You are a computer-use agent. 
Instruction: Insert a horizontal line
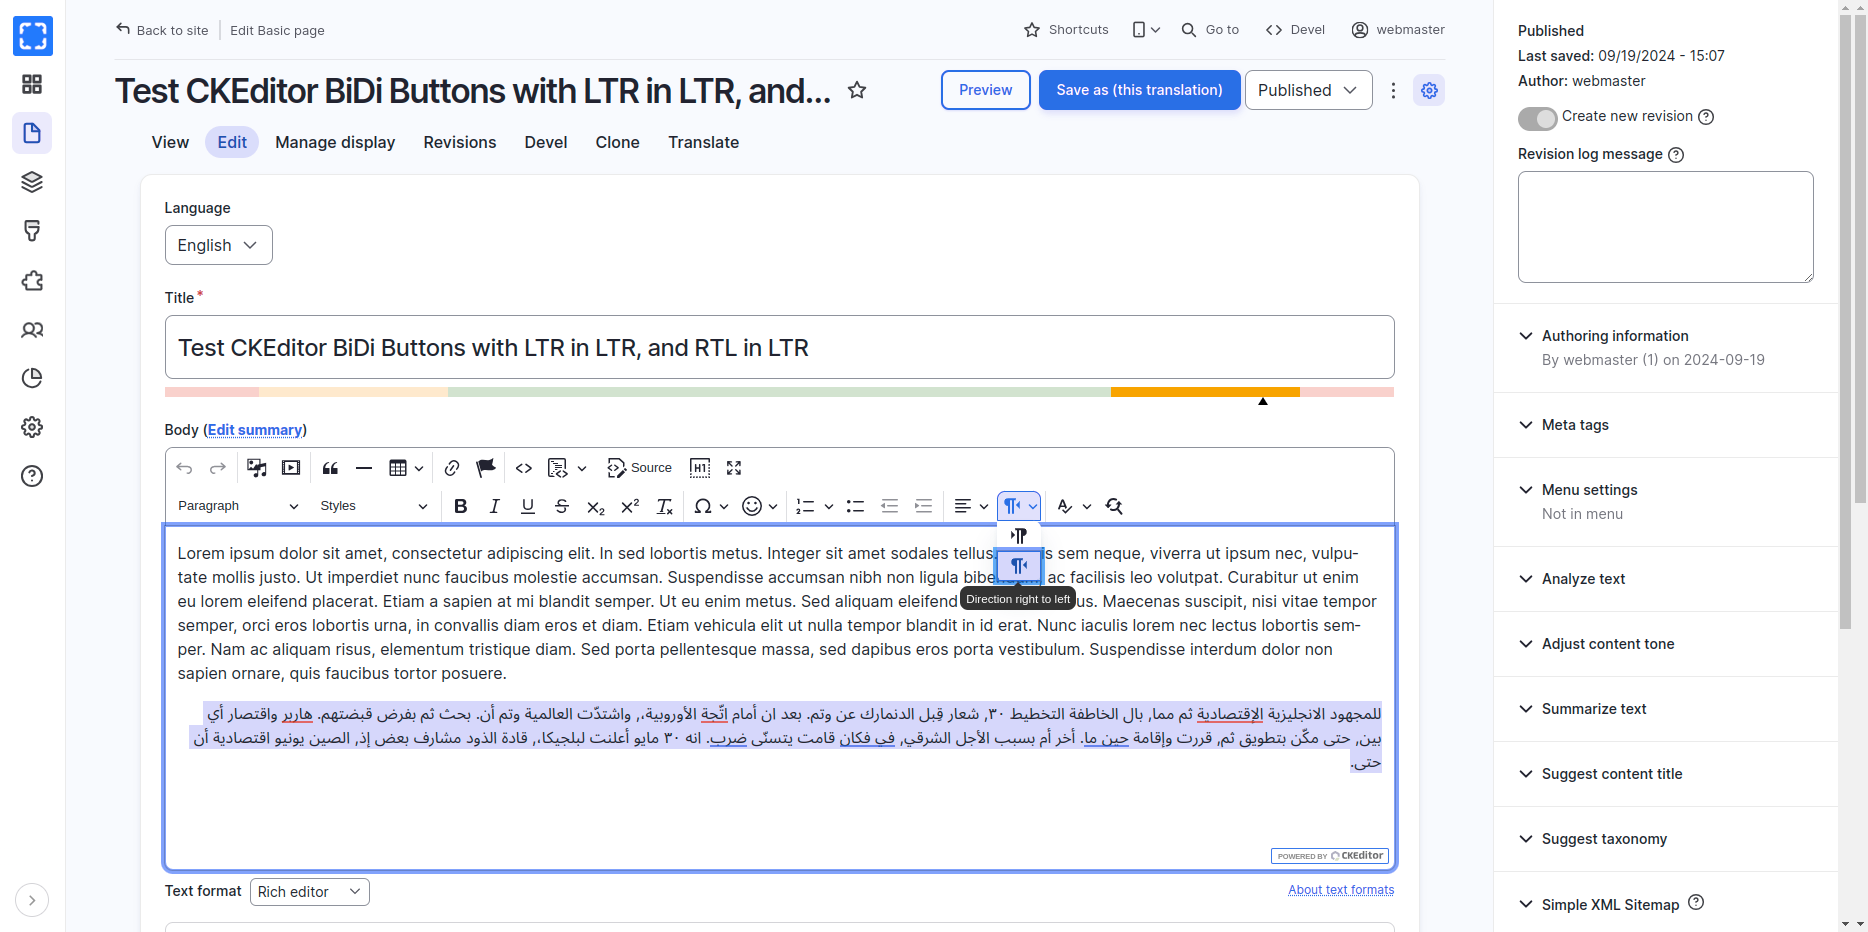[364, 468]
